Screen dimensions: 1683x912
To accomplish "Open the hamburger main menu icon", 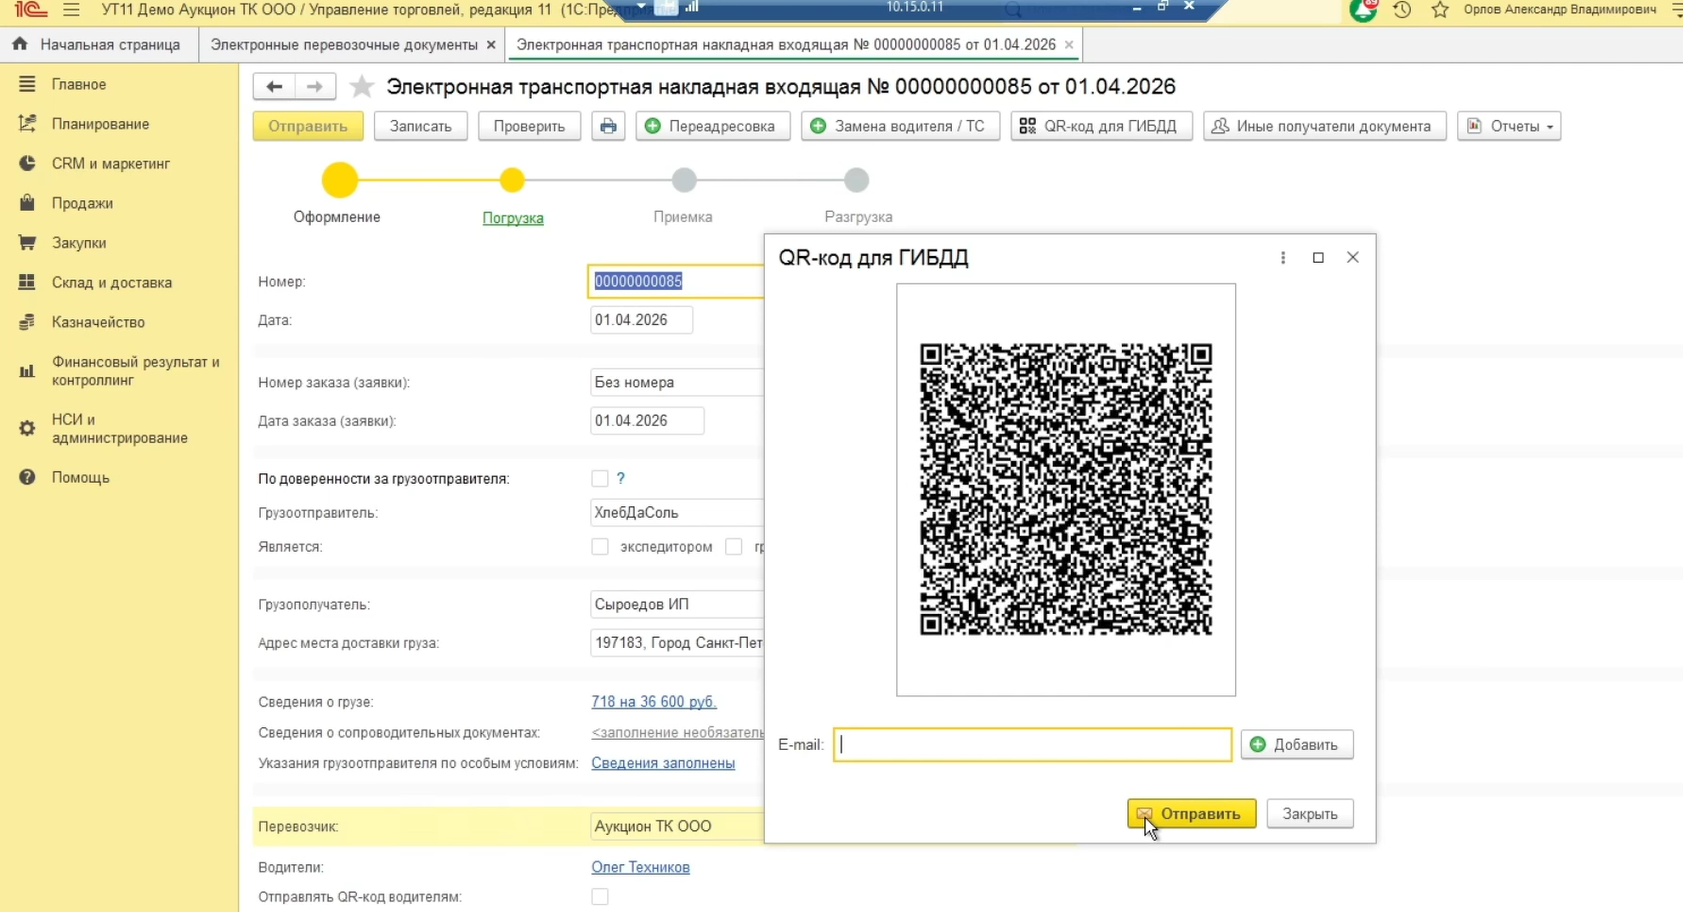I will (x=71, y=10).
